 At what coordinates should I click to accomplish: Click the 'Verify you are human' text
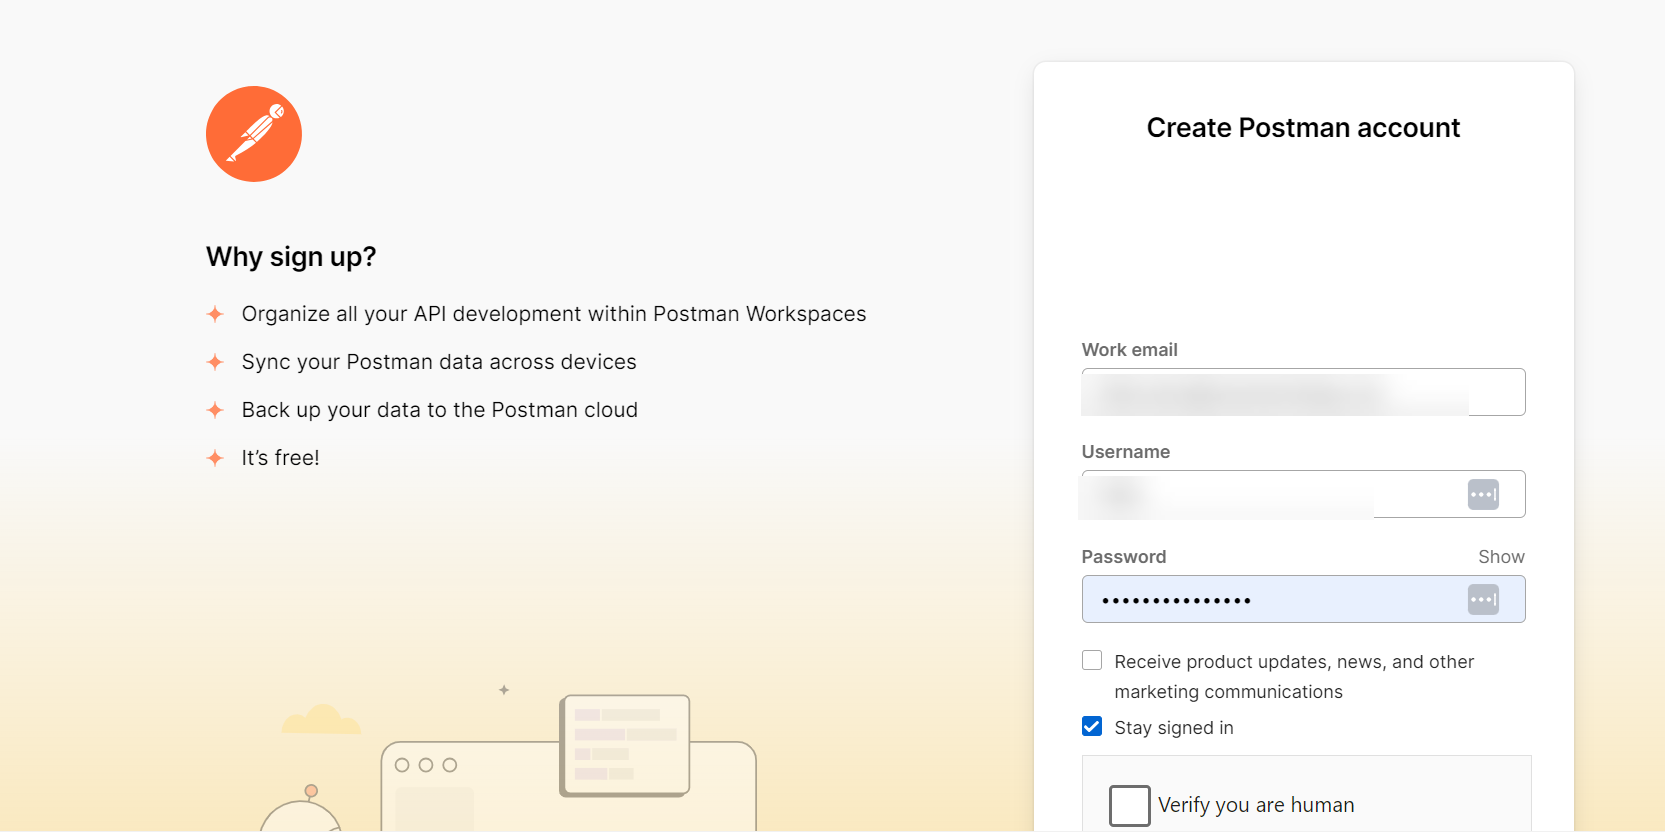point(1256,805)
